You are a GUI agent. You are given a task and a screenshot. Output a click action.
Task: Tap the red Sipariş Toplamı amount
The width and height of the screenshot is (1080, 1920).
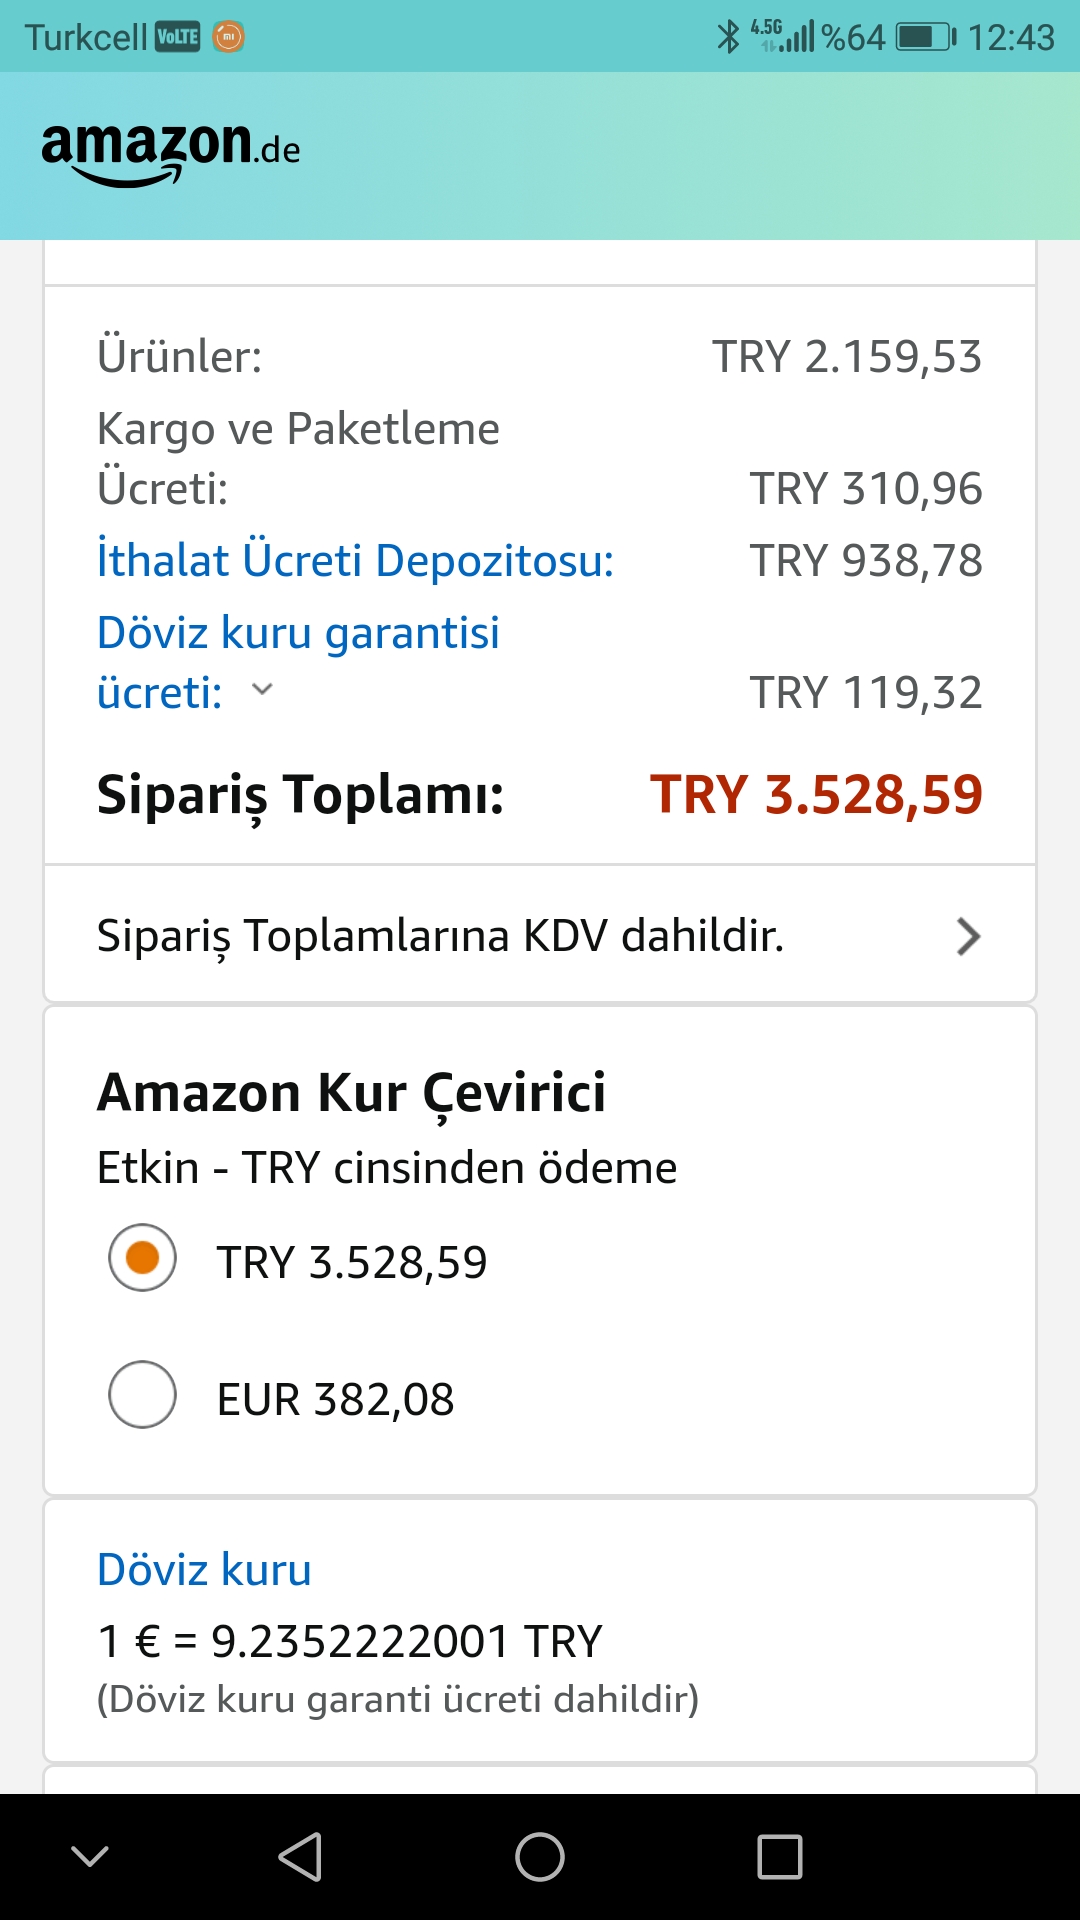[x=816, y=795]
